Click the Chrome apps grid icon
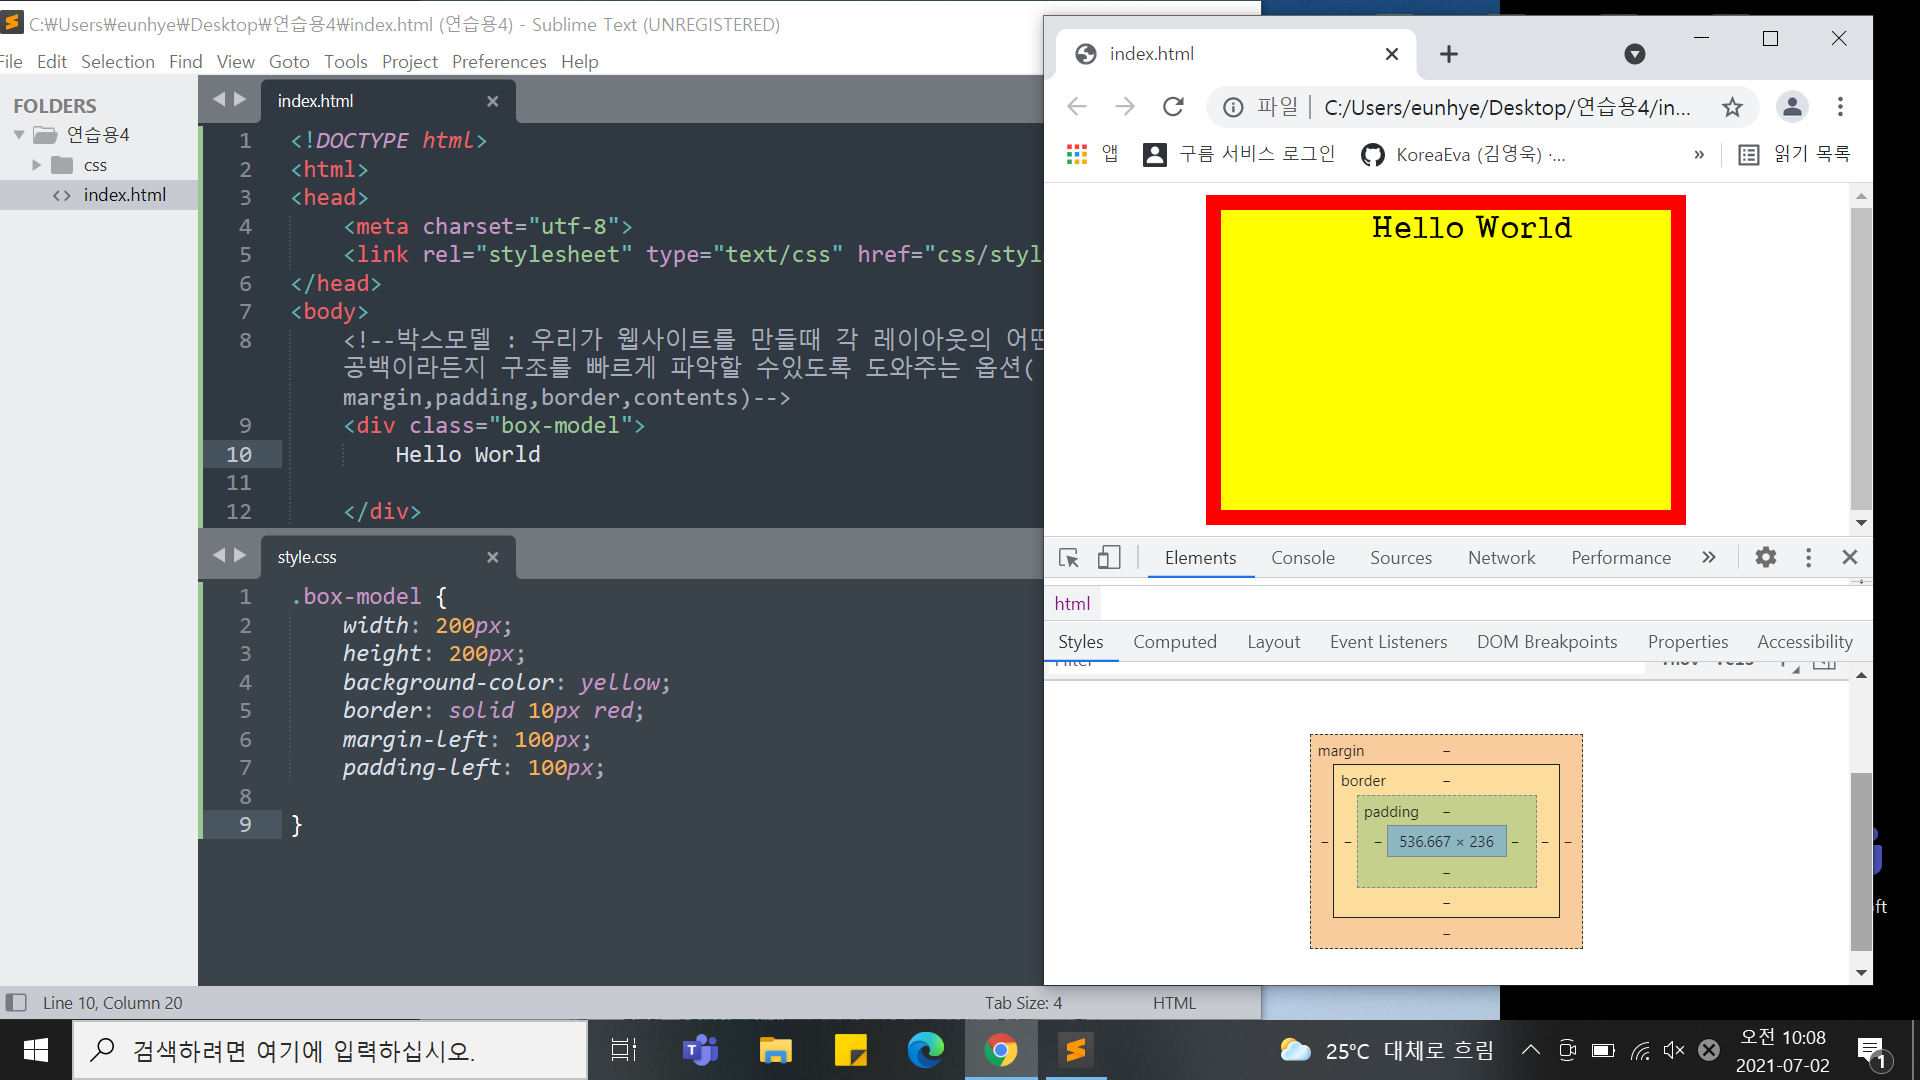 click(1076, 154)
